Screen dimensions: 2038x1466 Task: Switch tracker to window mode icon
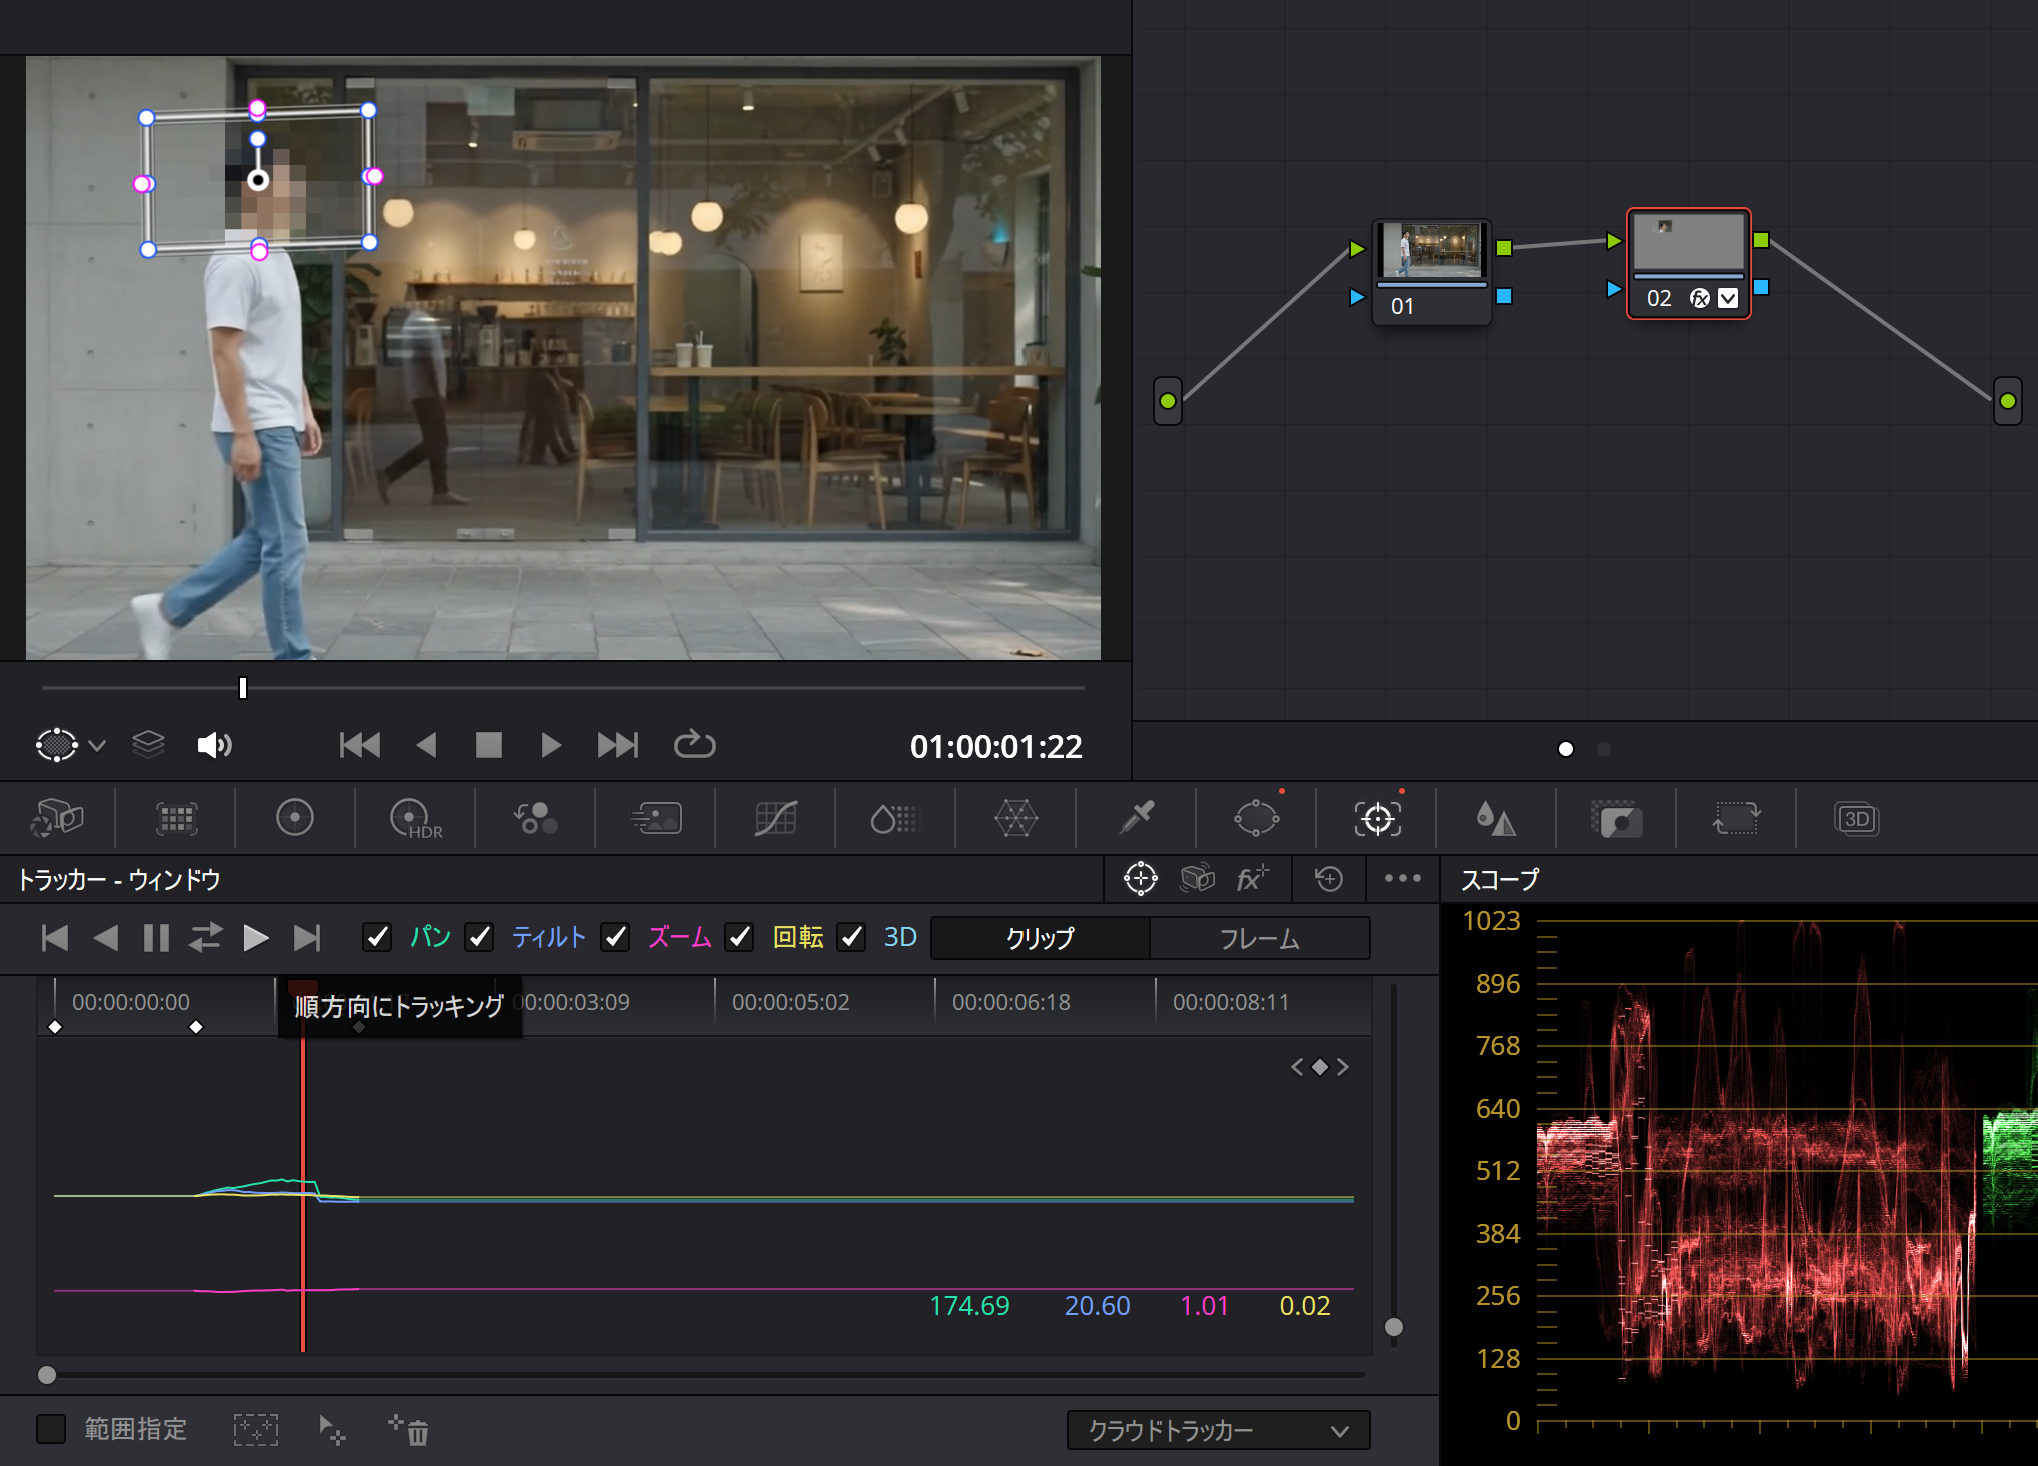coord(1141,879)
